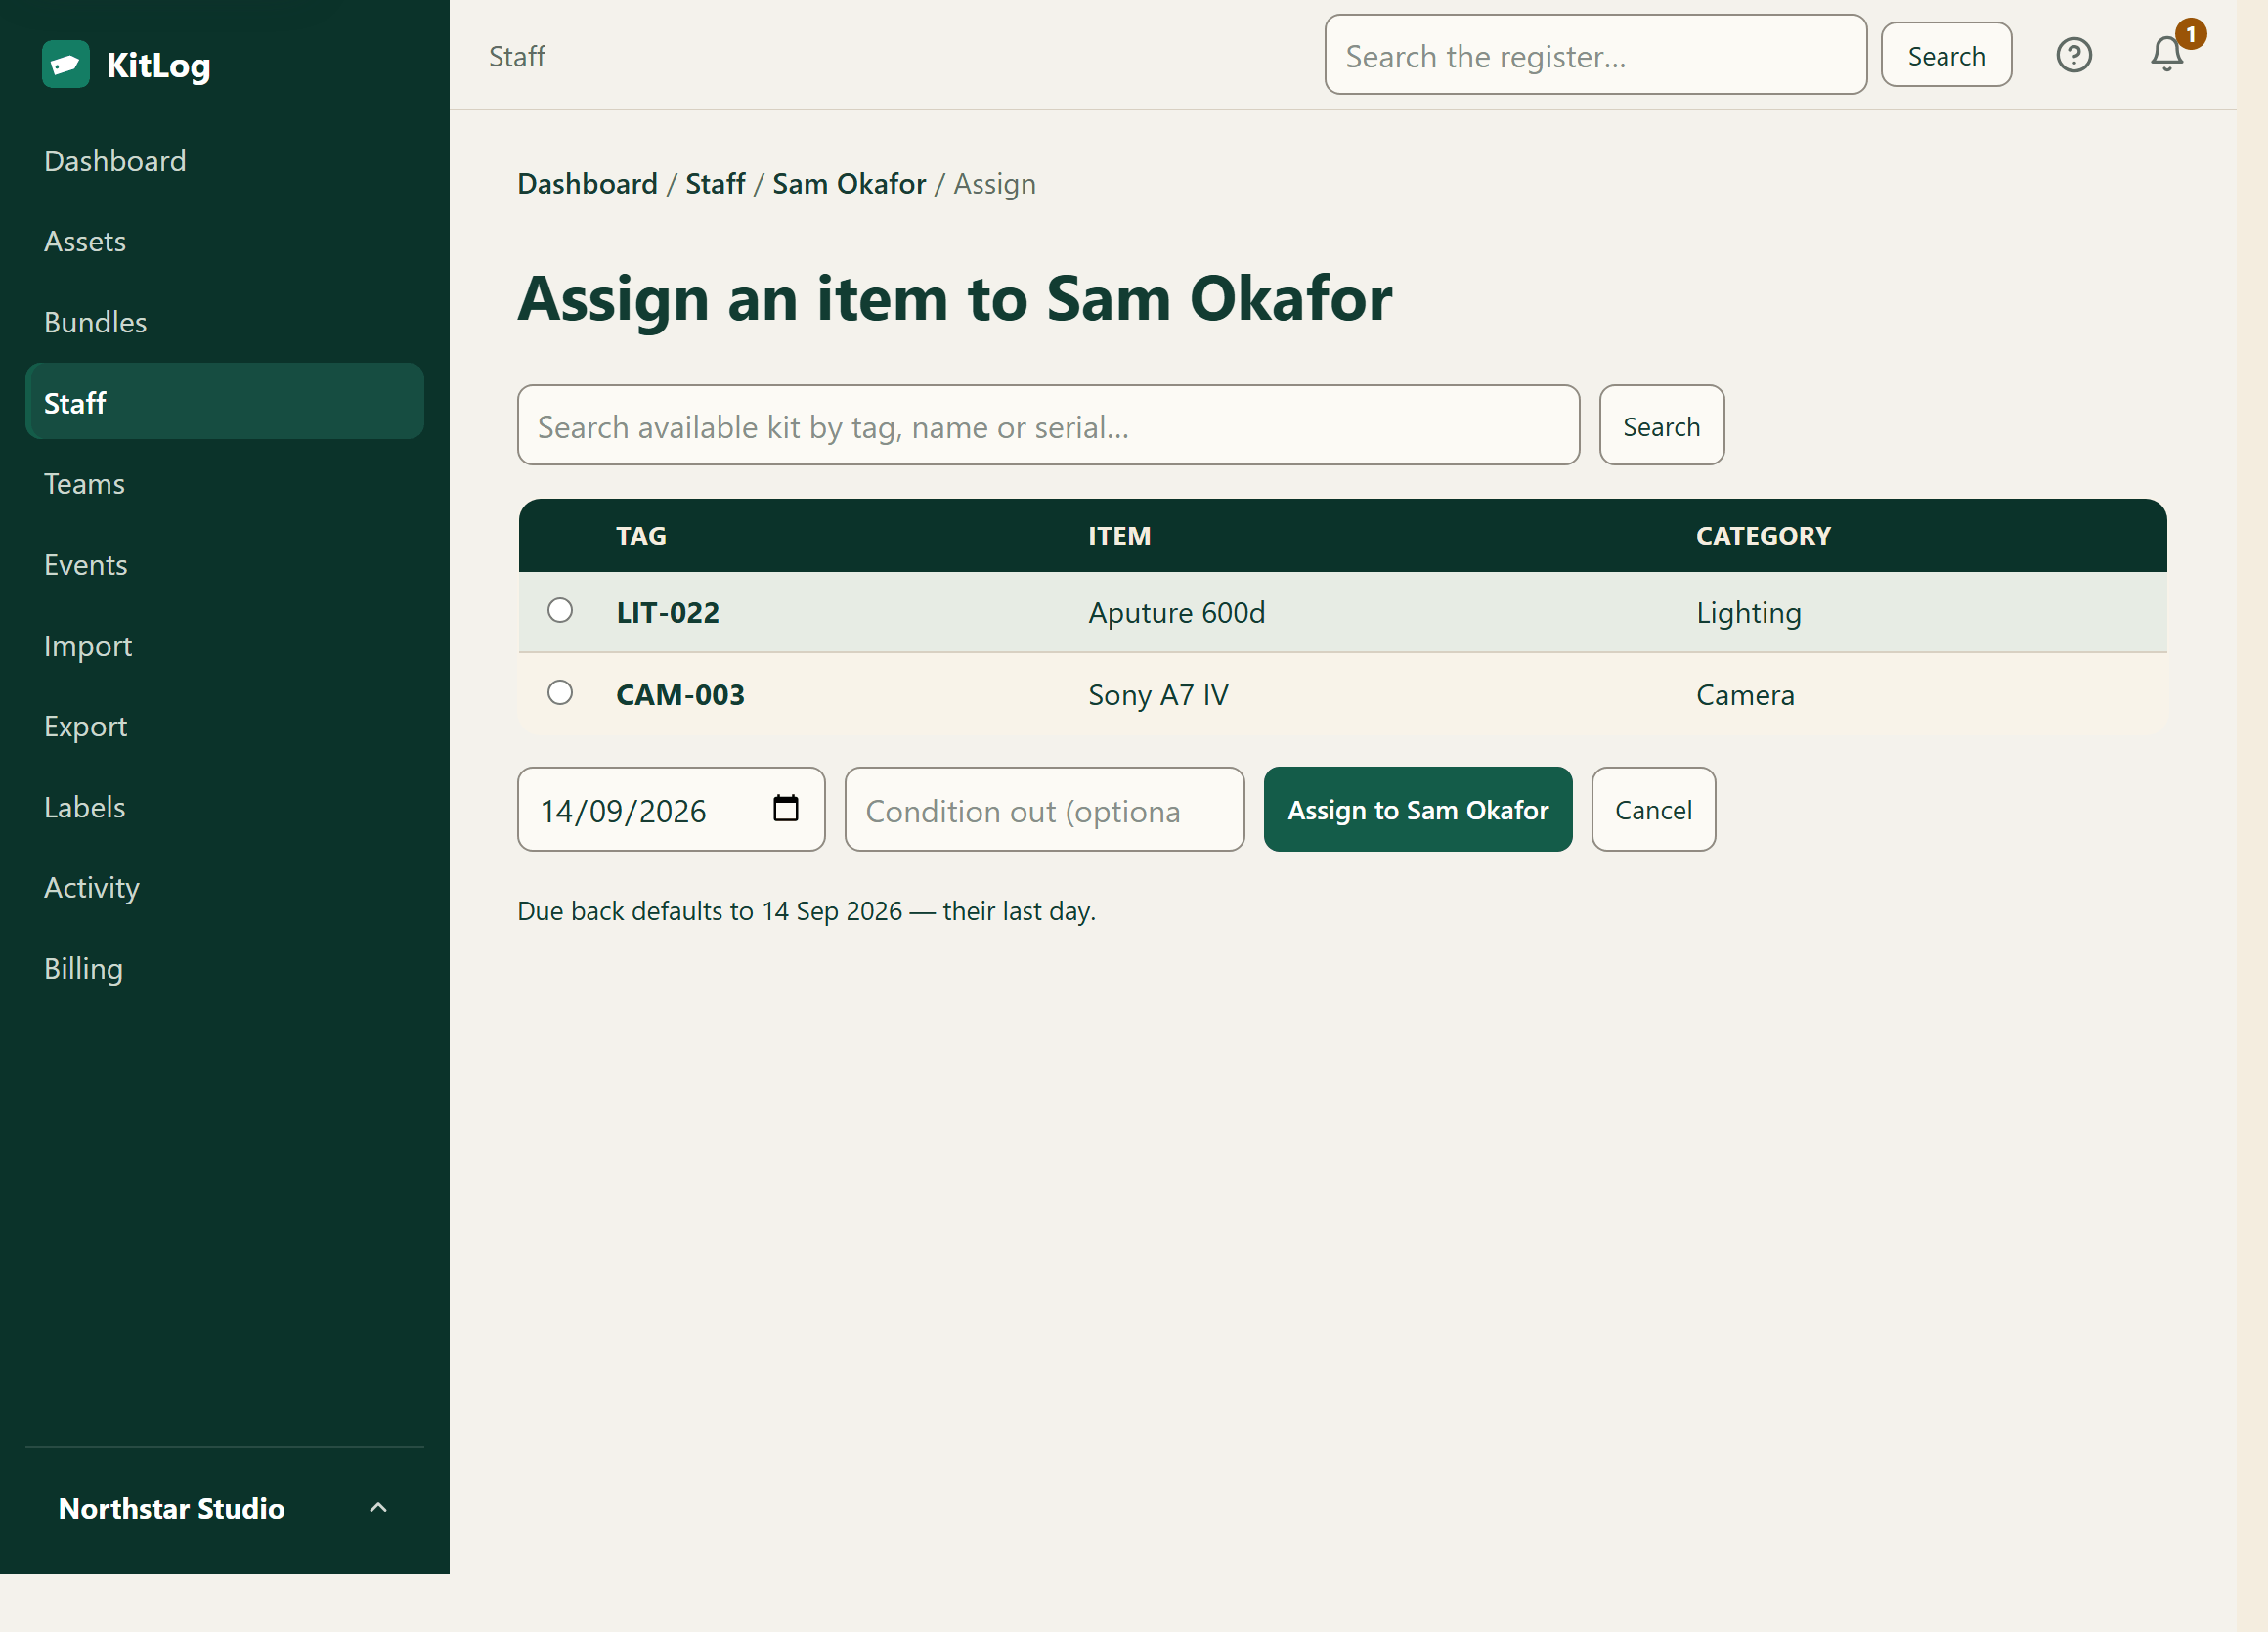This screenshot has height=1632, width=2268.
Task: Select the CAM-003 radio button
Action: 560,693
